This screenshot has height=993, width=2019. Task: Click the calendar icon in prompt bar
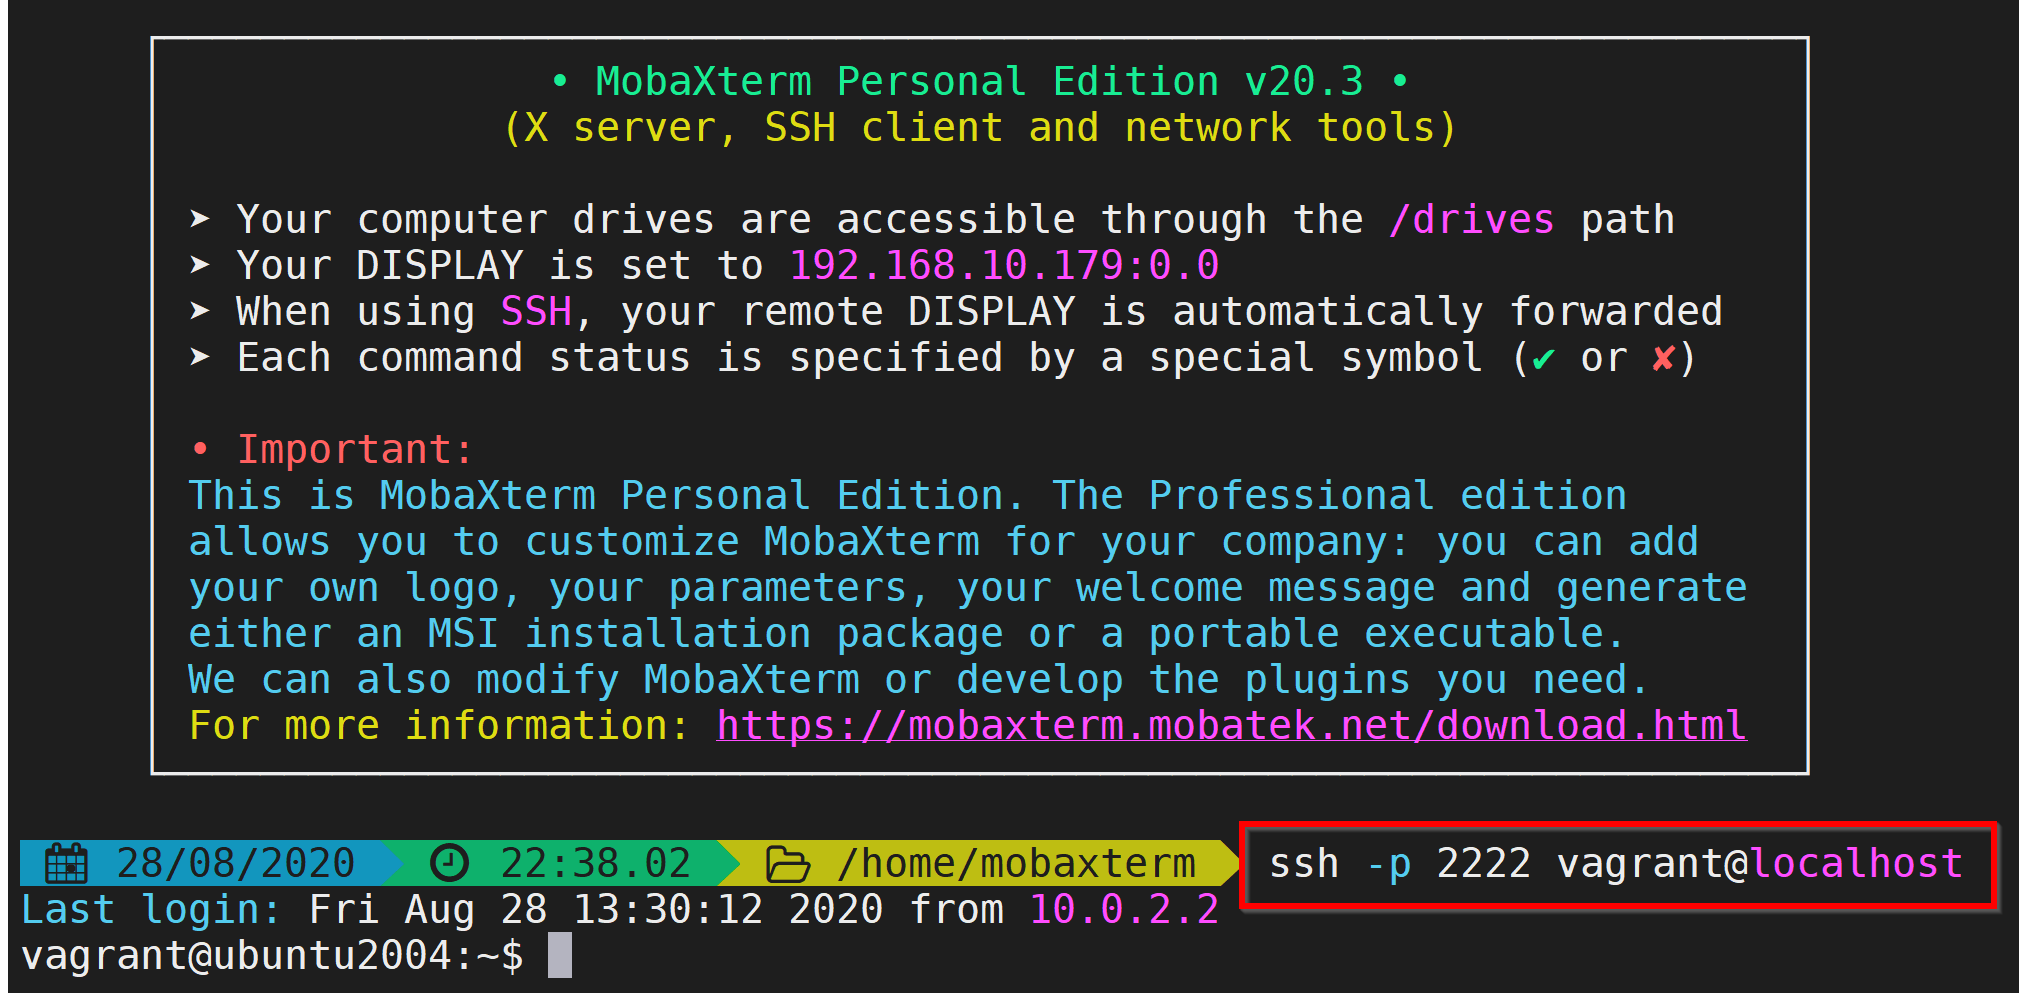(67, 863)
